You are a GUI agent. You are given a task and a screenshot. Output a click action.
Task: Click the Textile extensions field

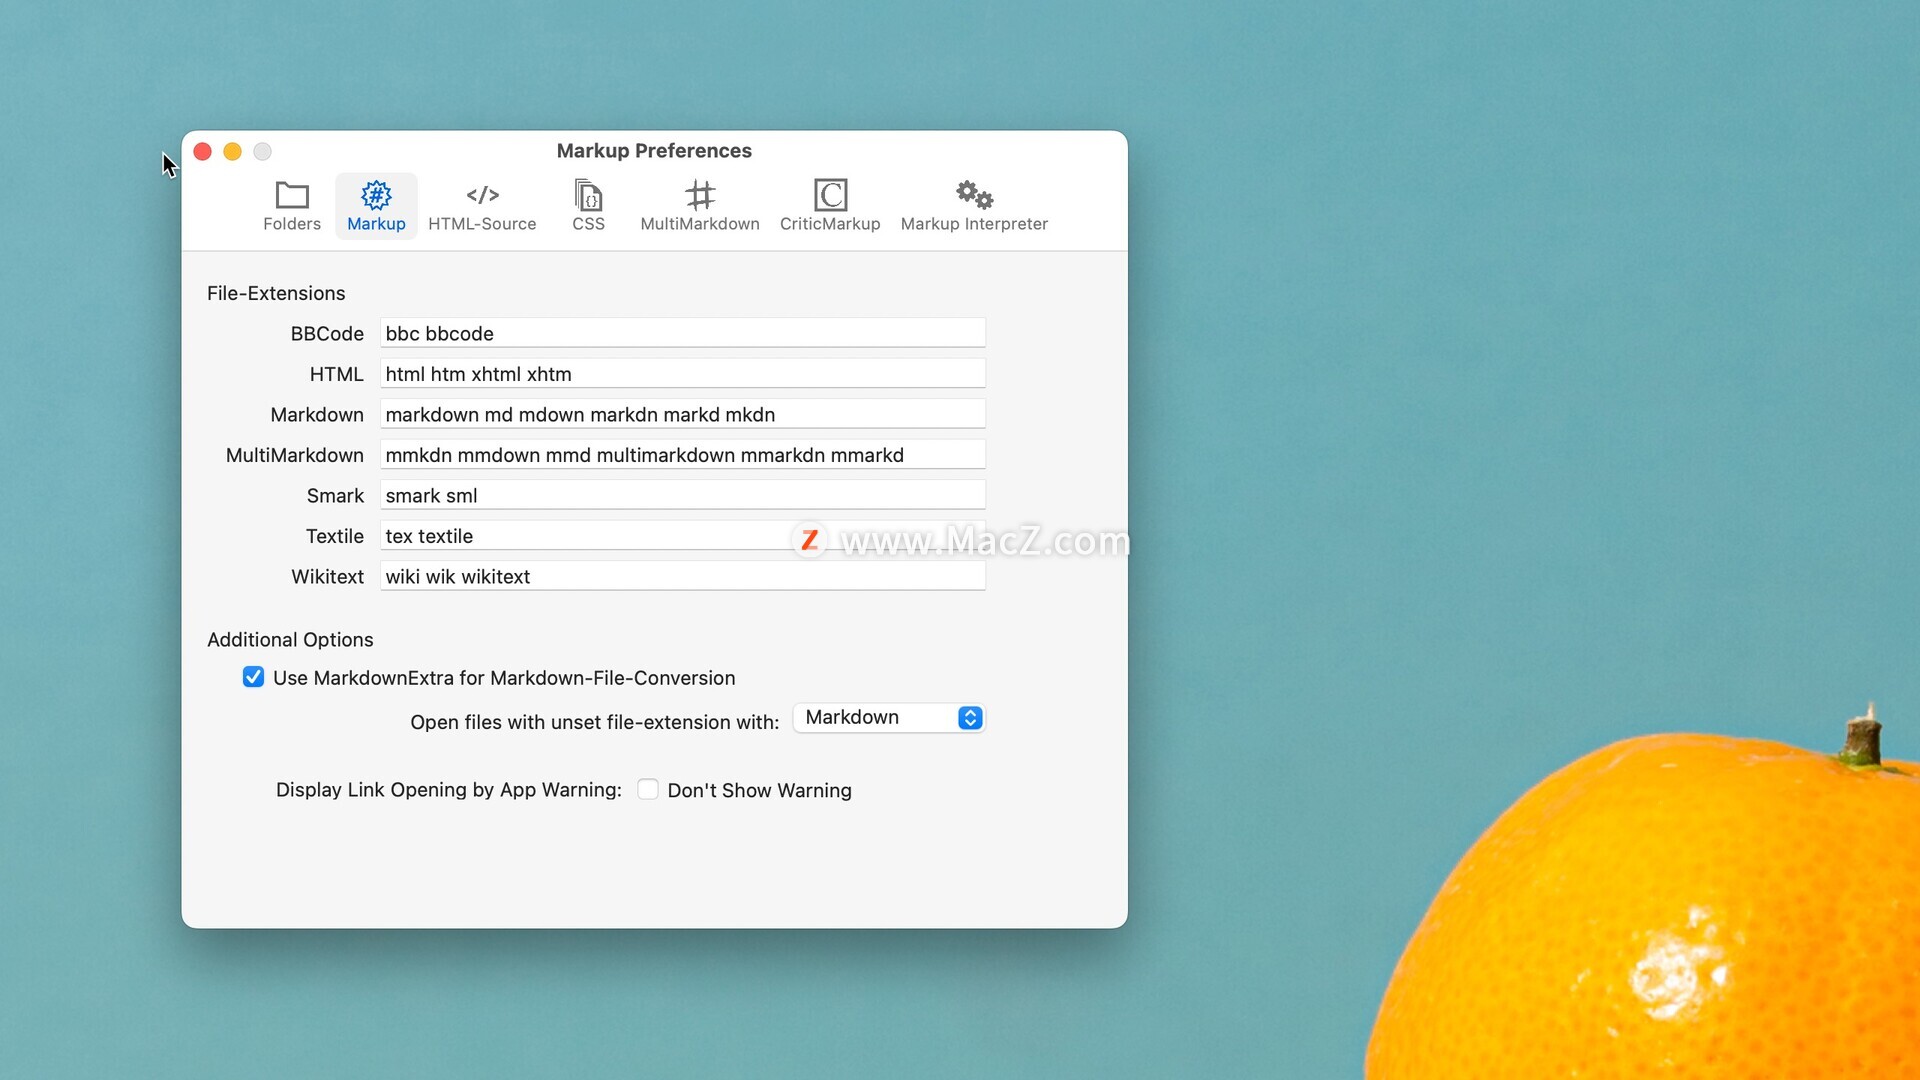pos(683,536)
